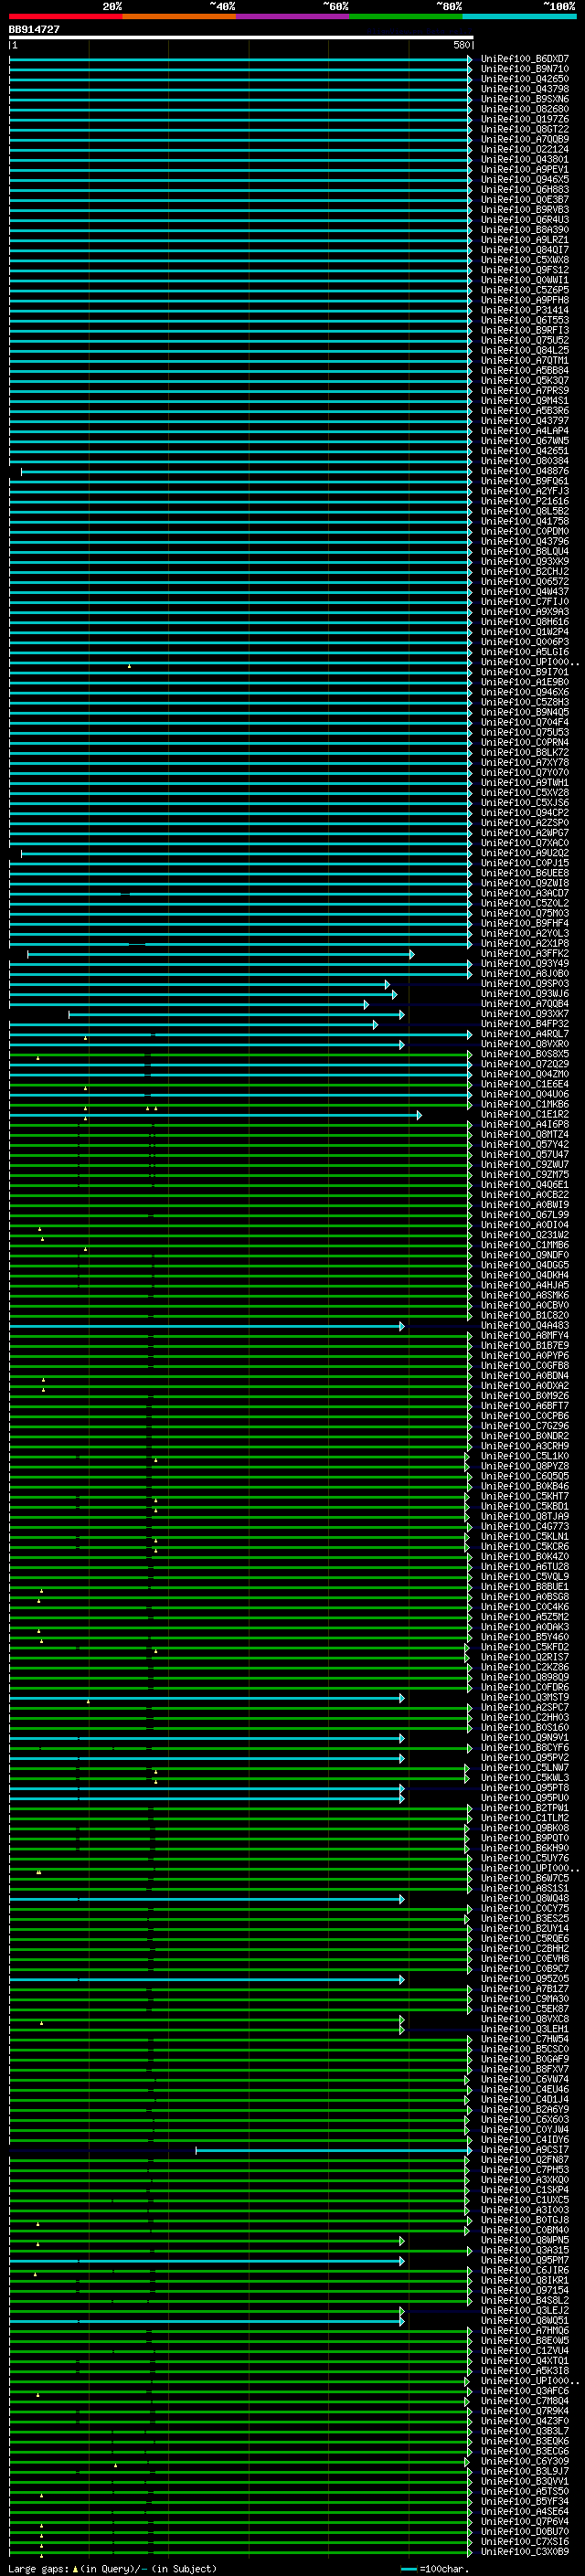Select the UniRef100_O48876 label
The image size is (585, 2576).
525,471
